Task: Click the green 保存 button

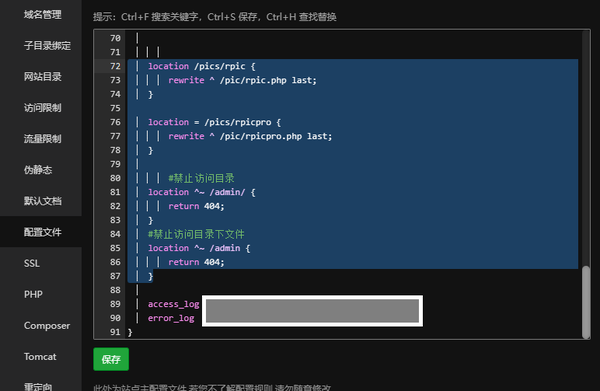Action: pos(111,359)
